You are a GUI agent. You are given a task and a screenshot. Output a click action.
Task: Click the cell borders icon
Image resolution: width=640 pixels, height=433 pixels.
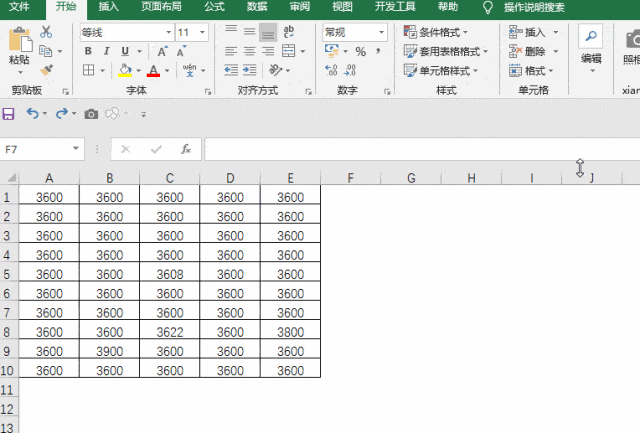tap(89, 70)
